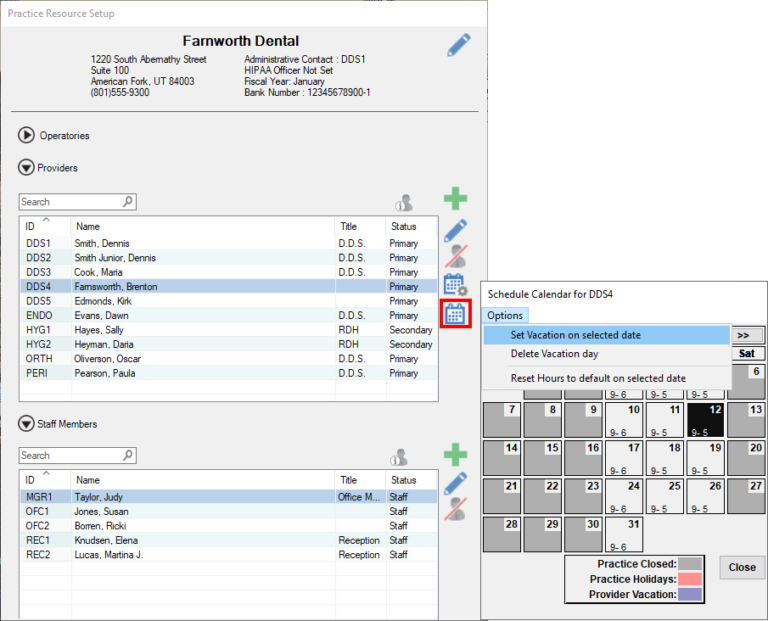Viewport: 768px width, 621px height.
Task: Click the provider info person icon
Action: click(404, 202)
